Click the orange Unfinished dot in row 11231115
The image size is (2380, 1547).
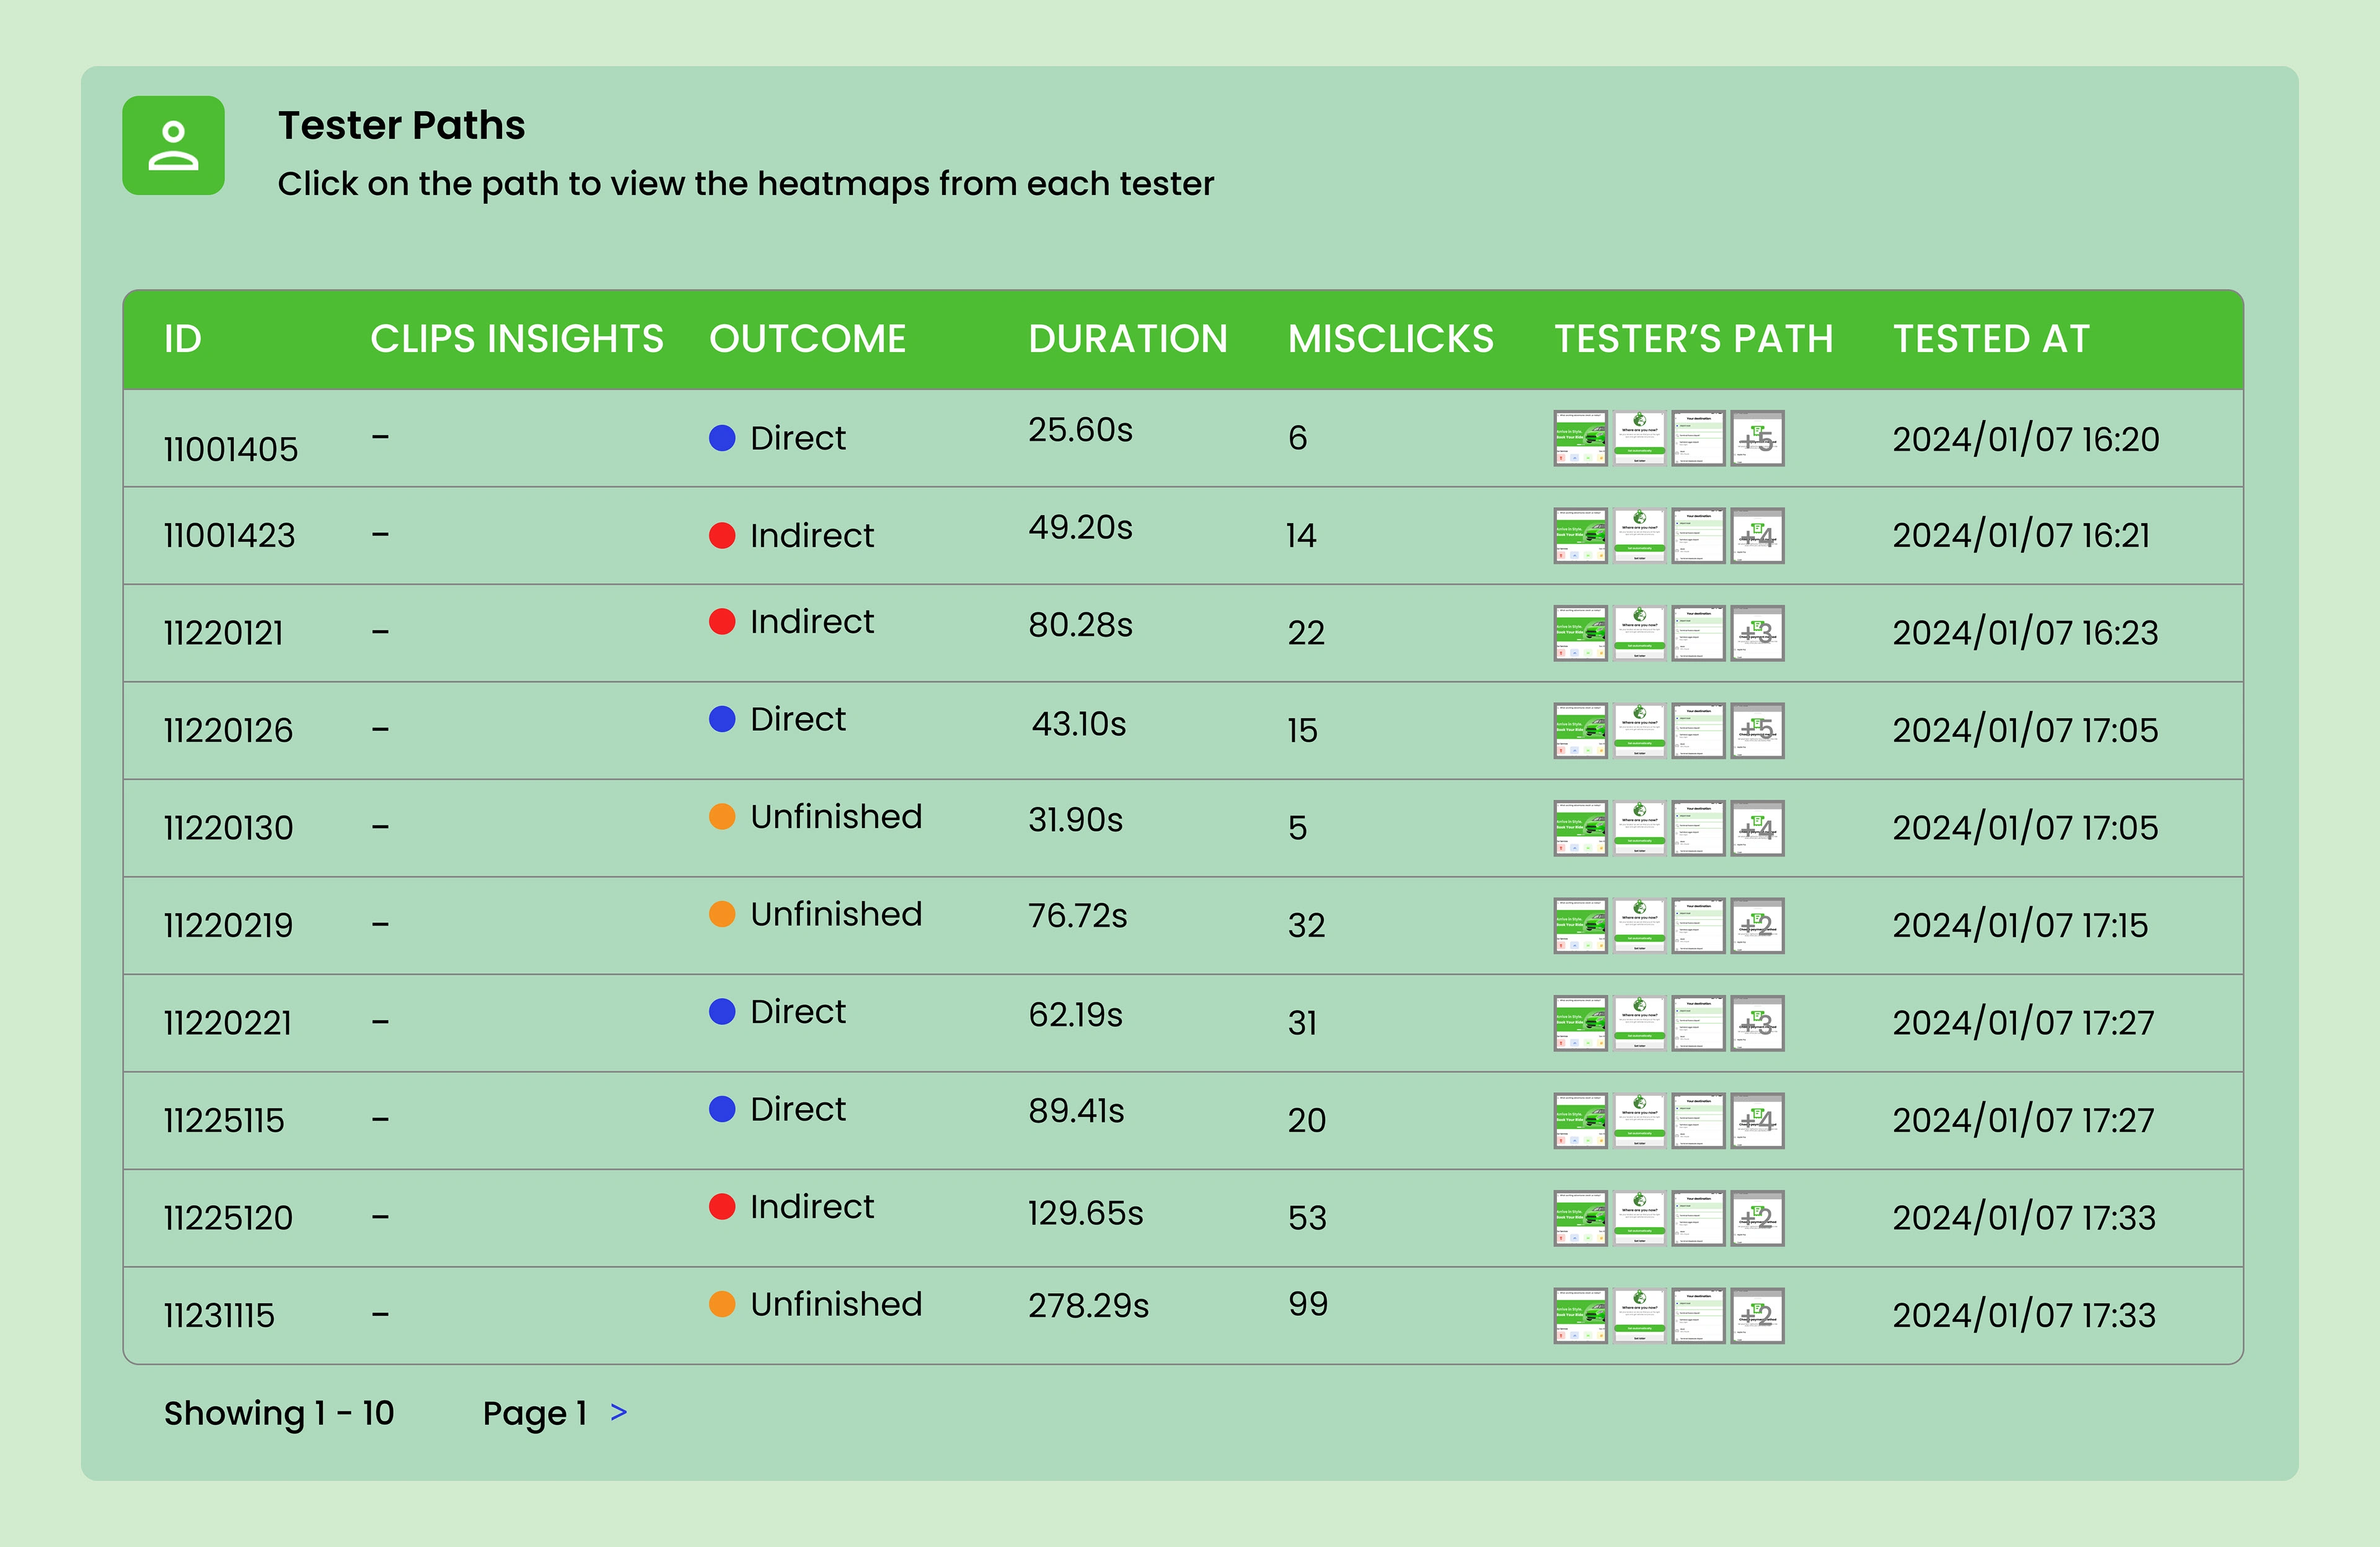(x=722, y=1304)
